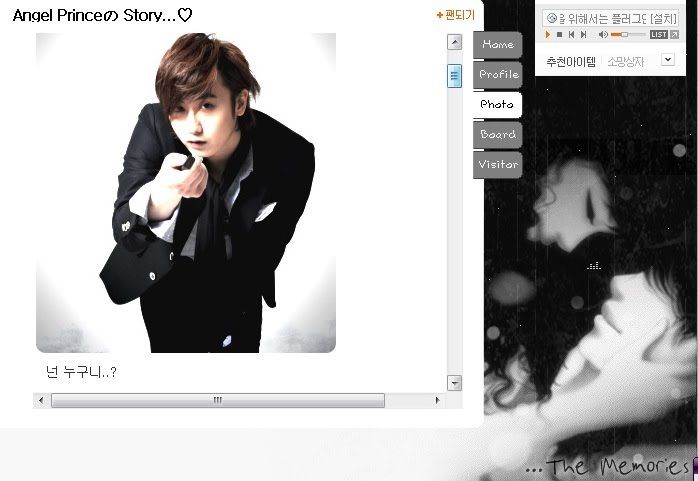This screenshot has height=481, width=698.
Task: Pop out the music player window
Action: [675, 35]
